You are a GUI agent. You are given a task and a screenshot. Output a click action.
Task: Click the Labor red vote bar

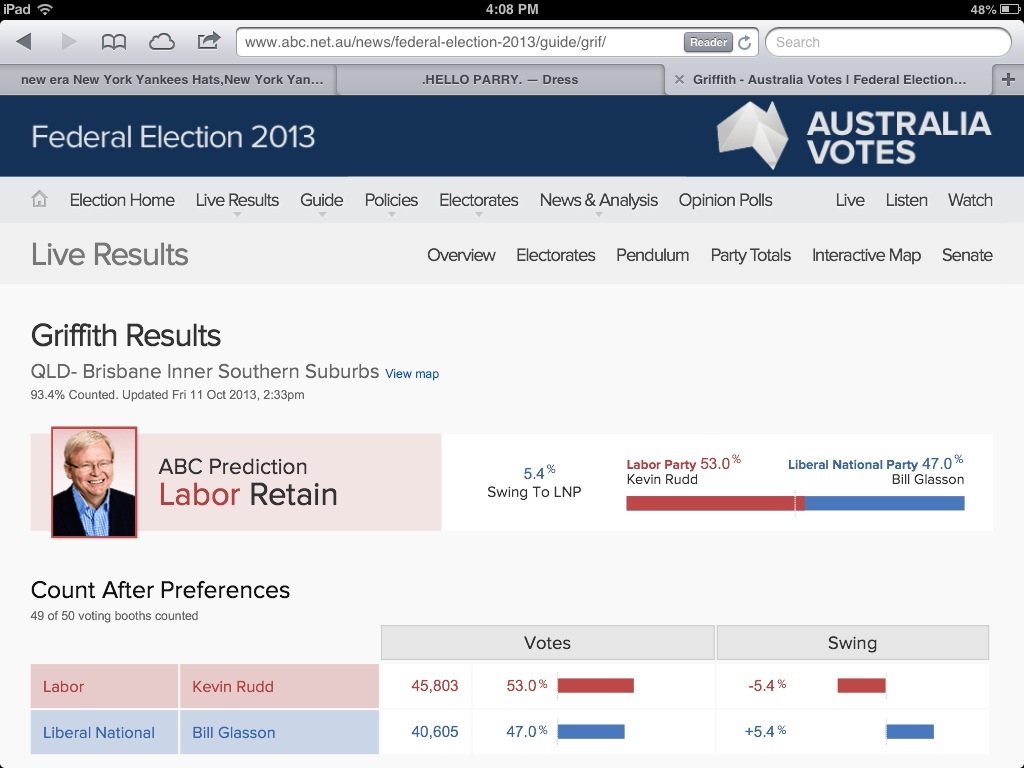point(595,686)
